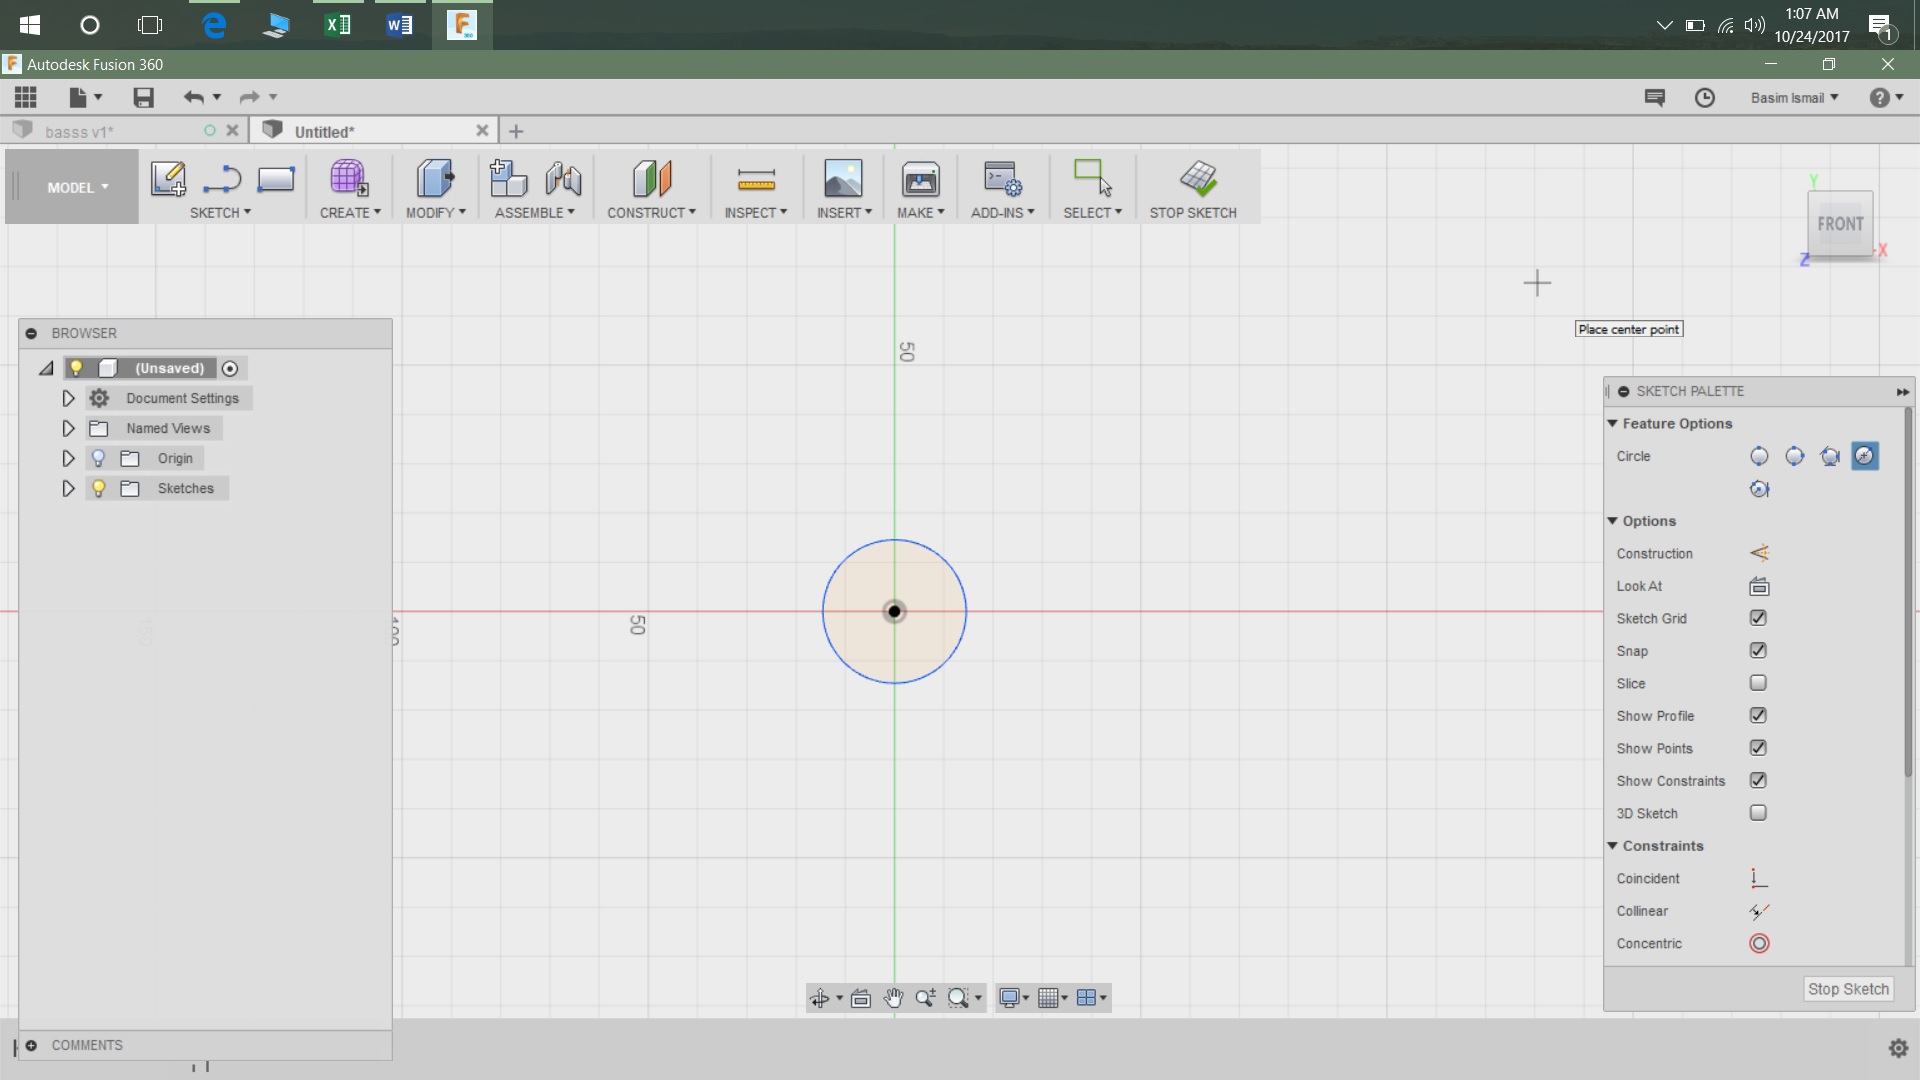Apply the Concentric constraint
This screenshot has height=1080, width=1920.
tap(1759, 943)
